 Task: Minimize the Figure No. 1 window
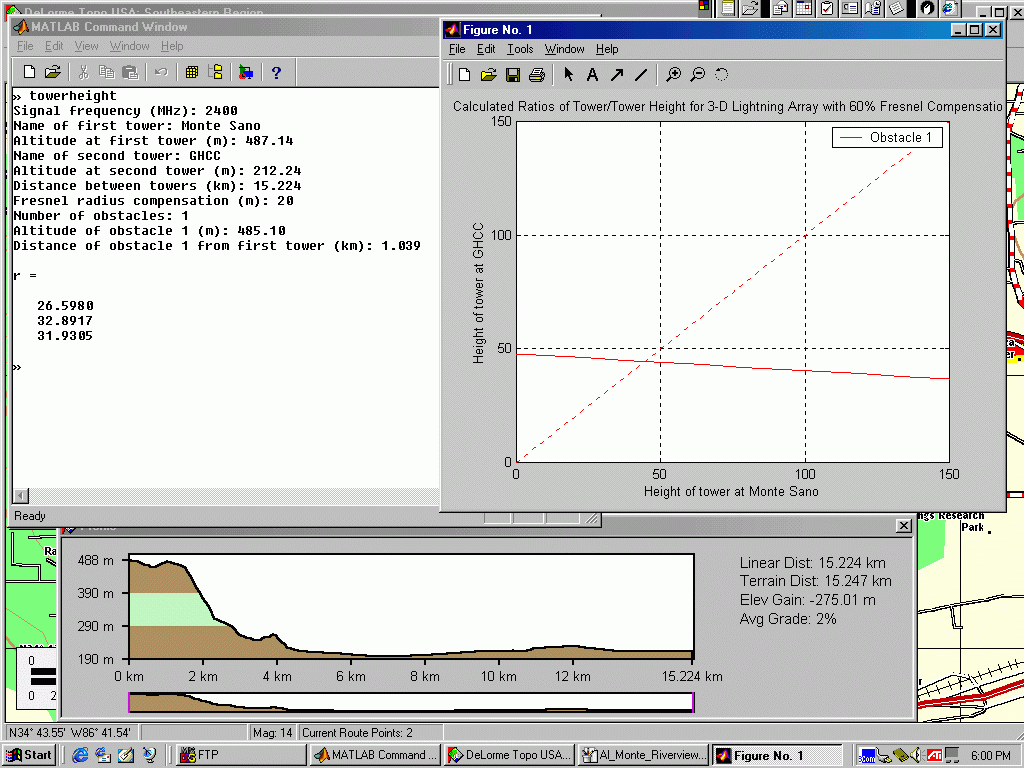(x=959, y=30)
